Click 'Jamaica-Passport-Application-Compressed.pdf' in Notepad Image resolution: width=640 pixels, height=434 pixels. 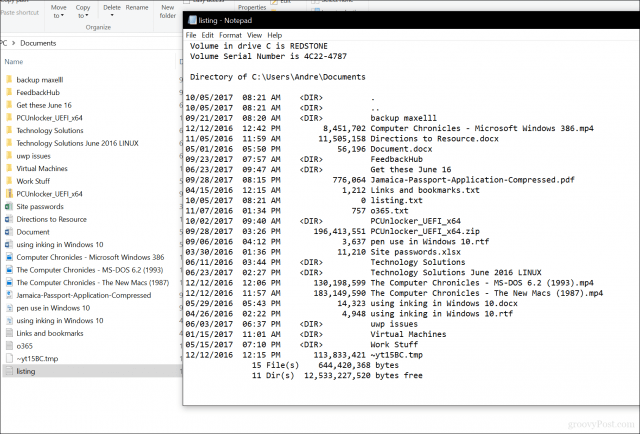coord(472,180)
